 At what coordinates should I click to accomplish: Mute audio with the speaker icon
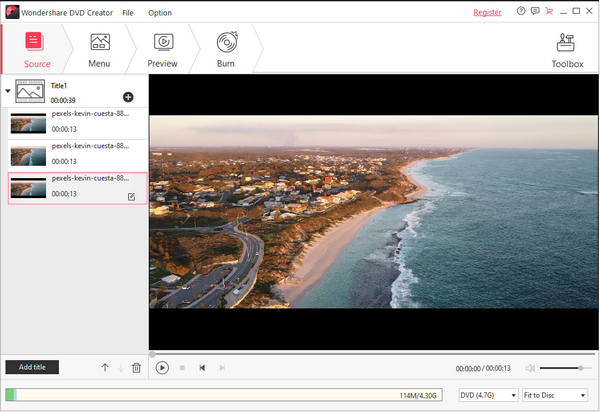coord(530,368)
